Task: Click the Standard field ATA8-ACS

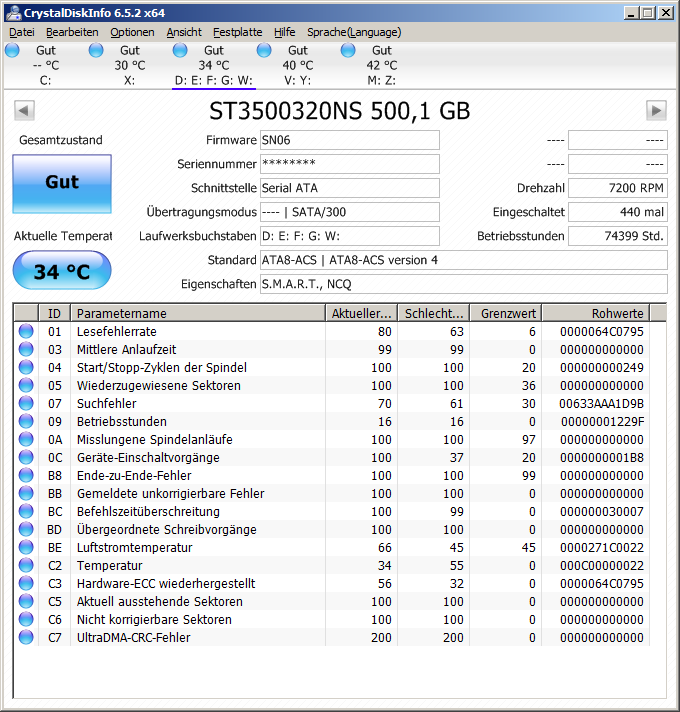Action: click(x=463, y=260)
